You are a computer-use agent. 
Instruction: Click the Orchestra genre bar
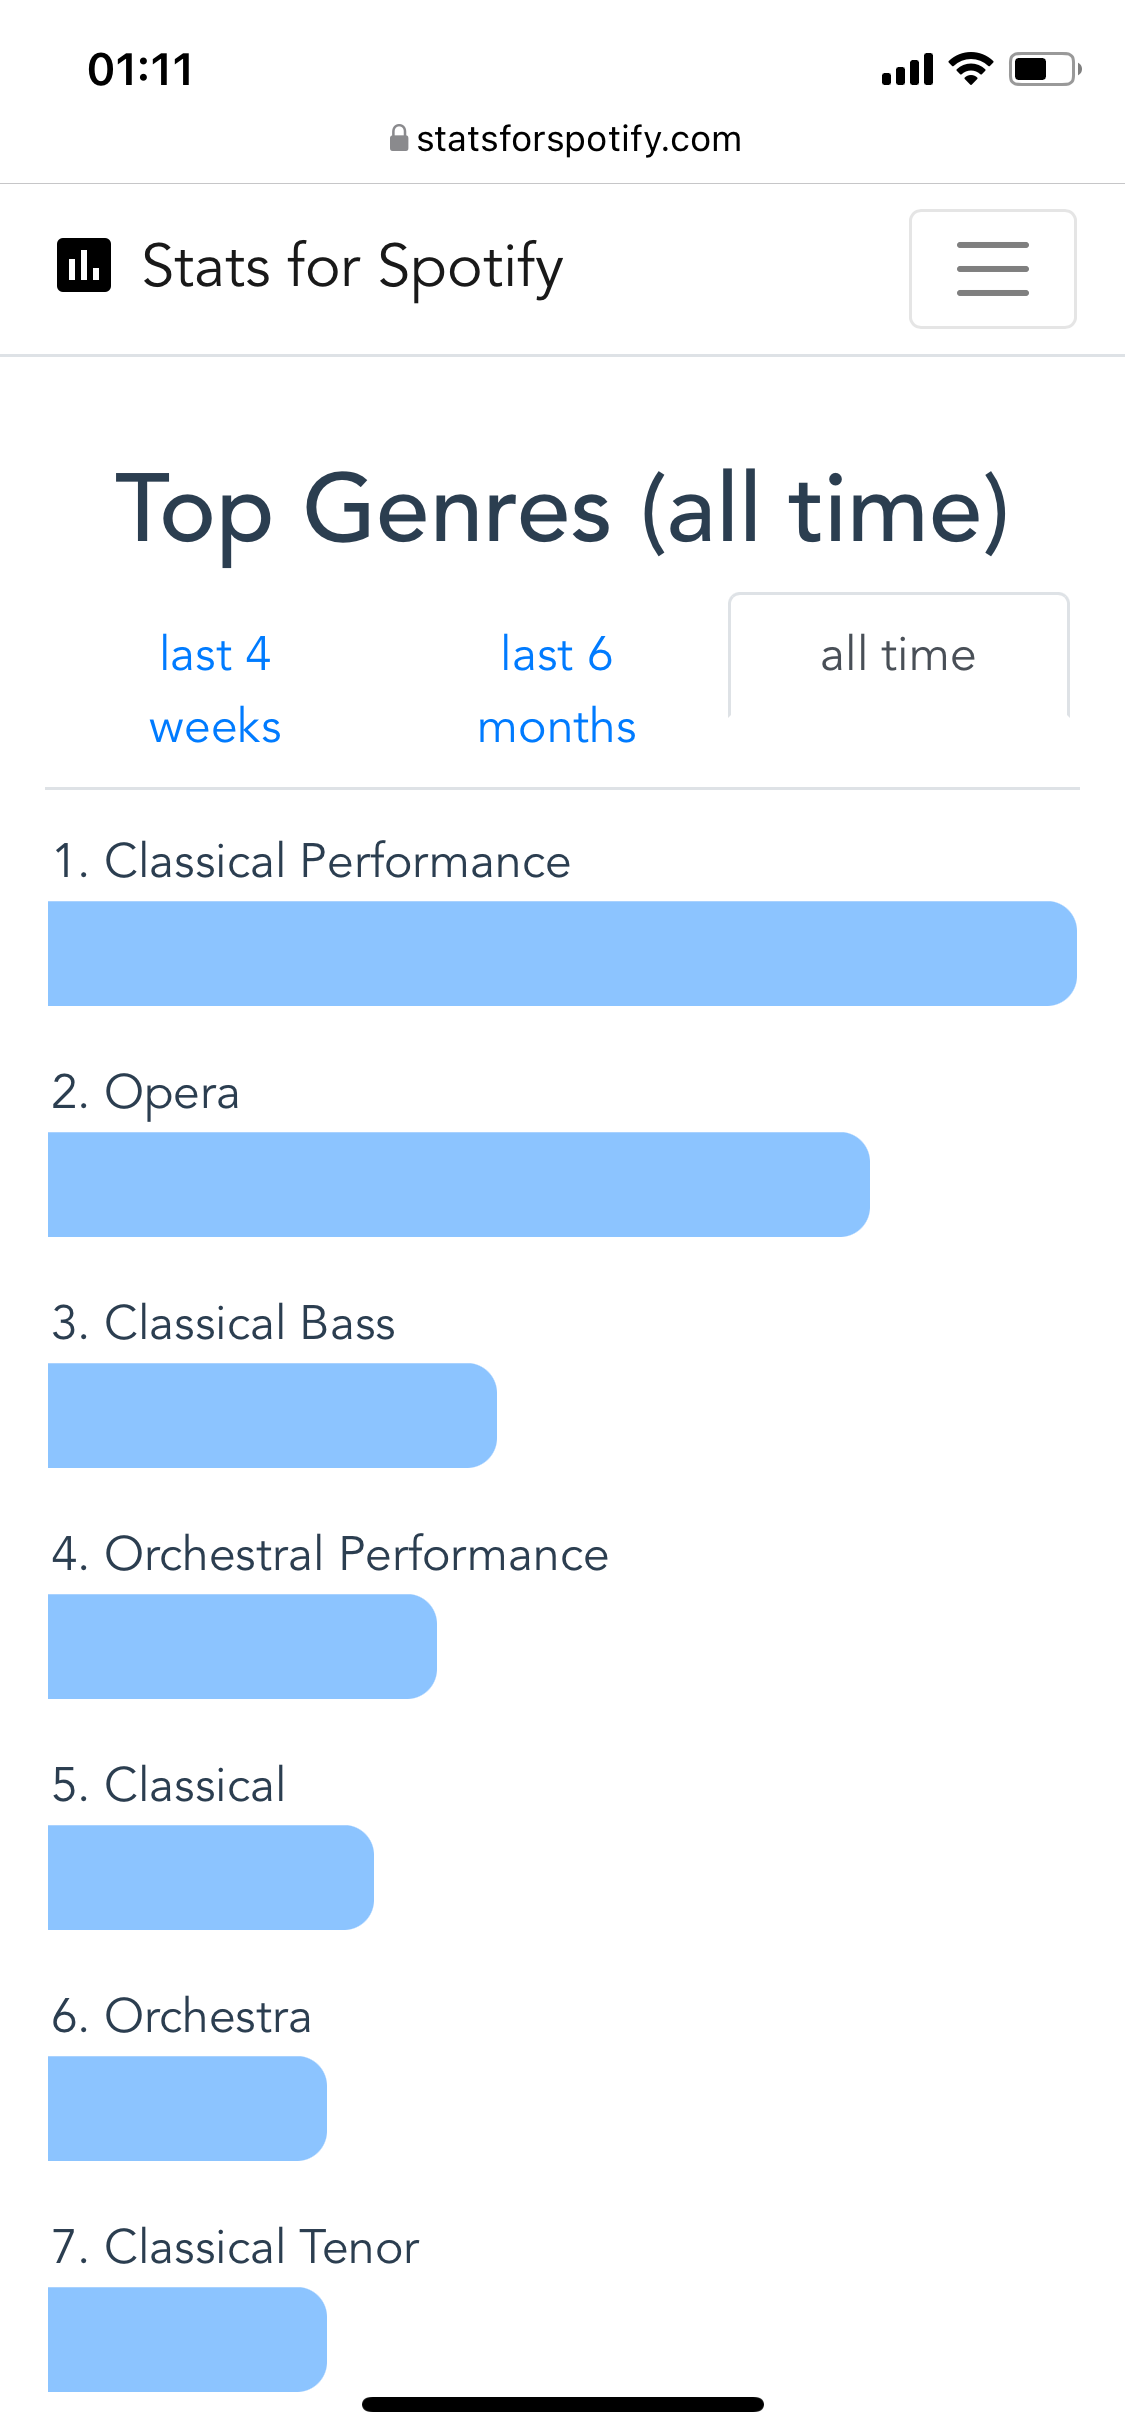coord(187,2108)
